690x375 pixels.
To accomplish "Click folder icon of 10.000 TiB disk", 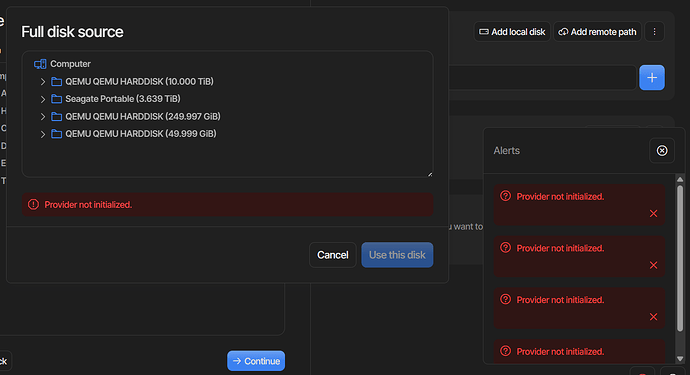I will [56, 81].
